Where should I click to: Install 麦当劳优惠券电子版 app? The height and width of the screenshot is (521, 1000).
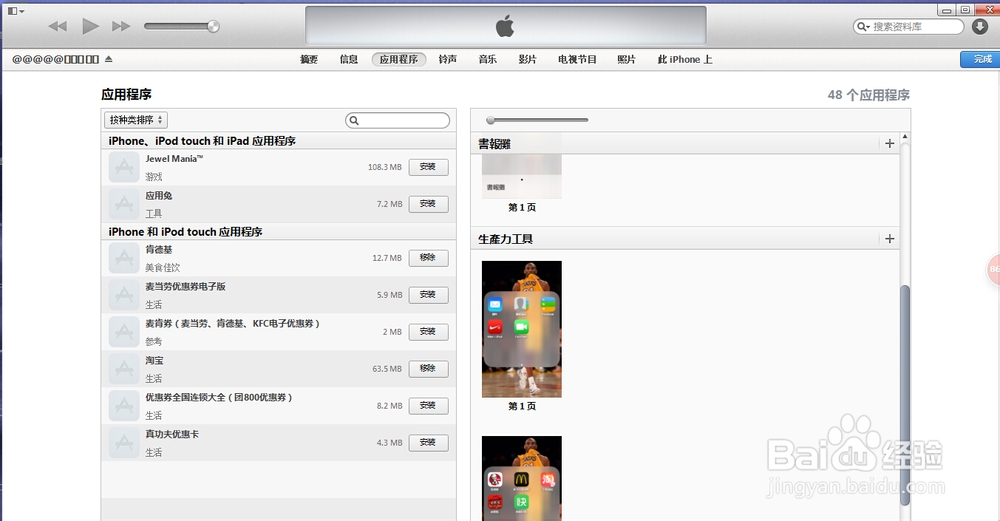[x=428, y=295]
